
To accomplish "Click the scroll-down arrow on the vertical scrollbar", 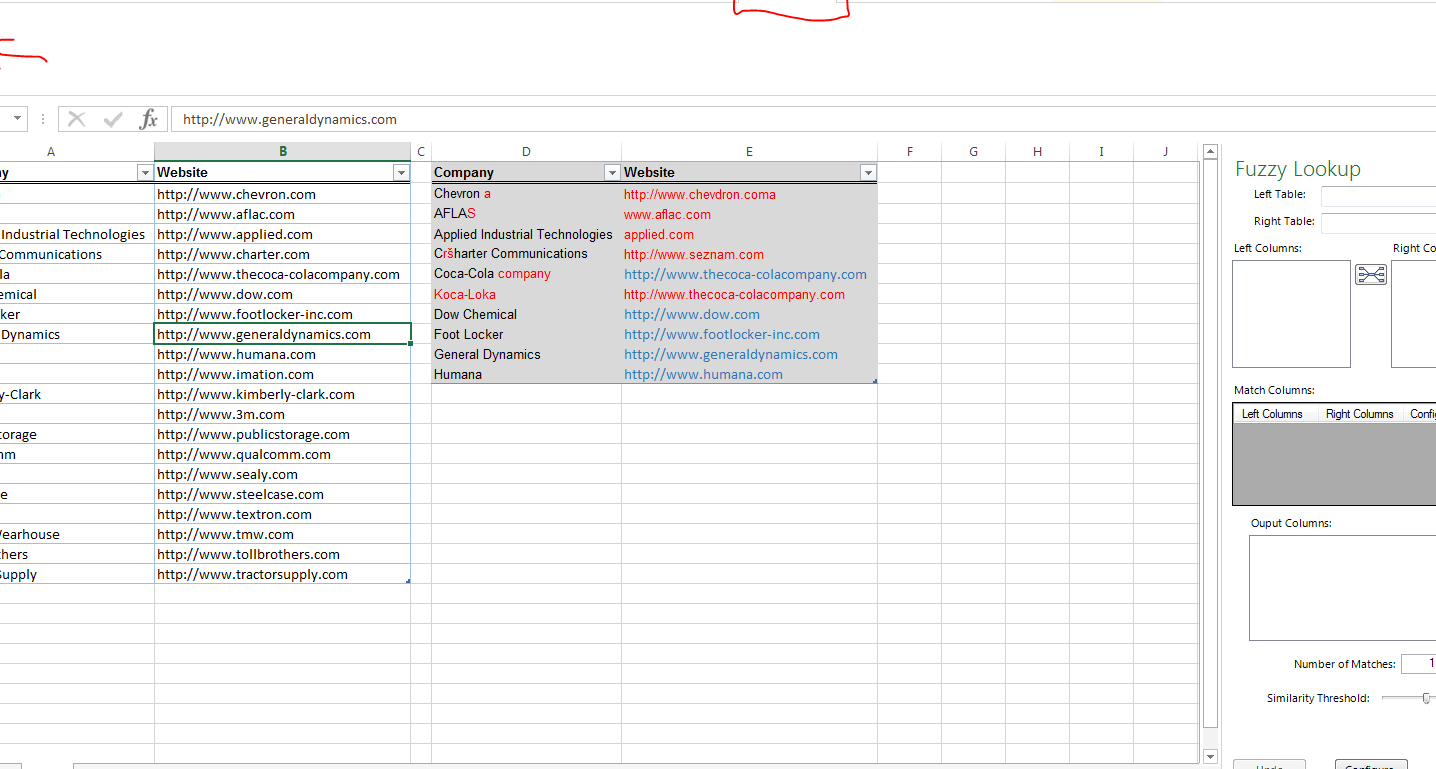I will pyautogui.click(x=1210, y=757).
